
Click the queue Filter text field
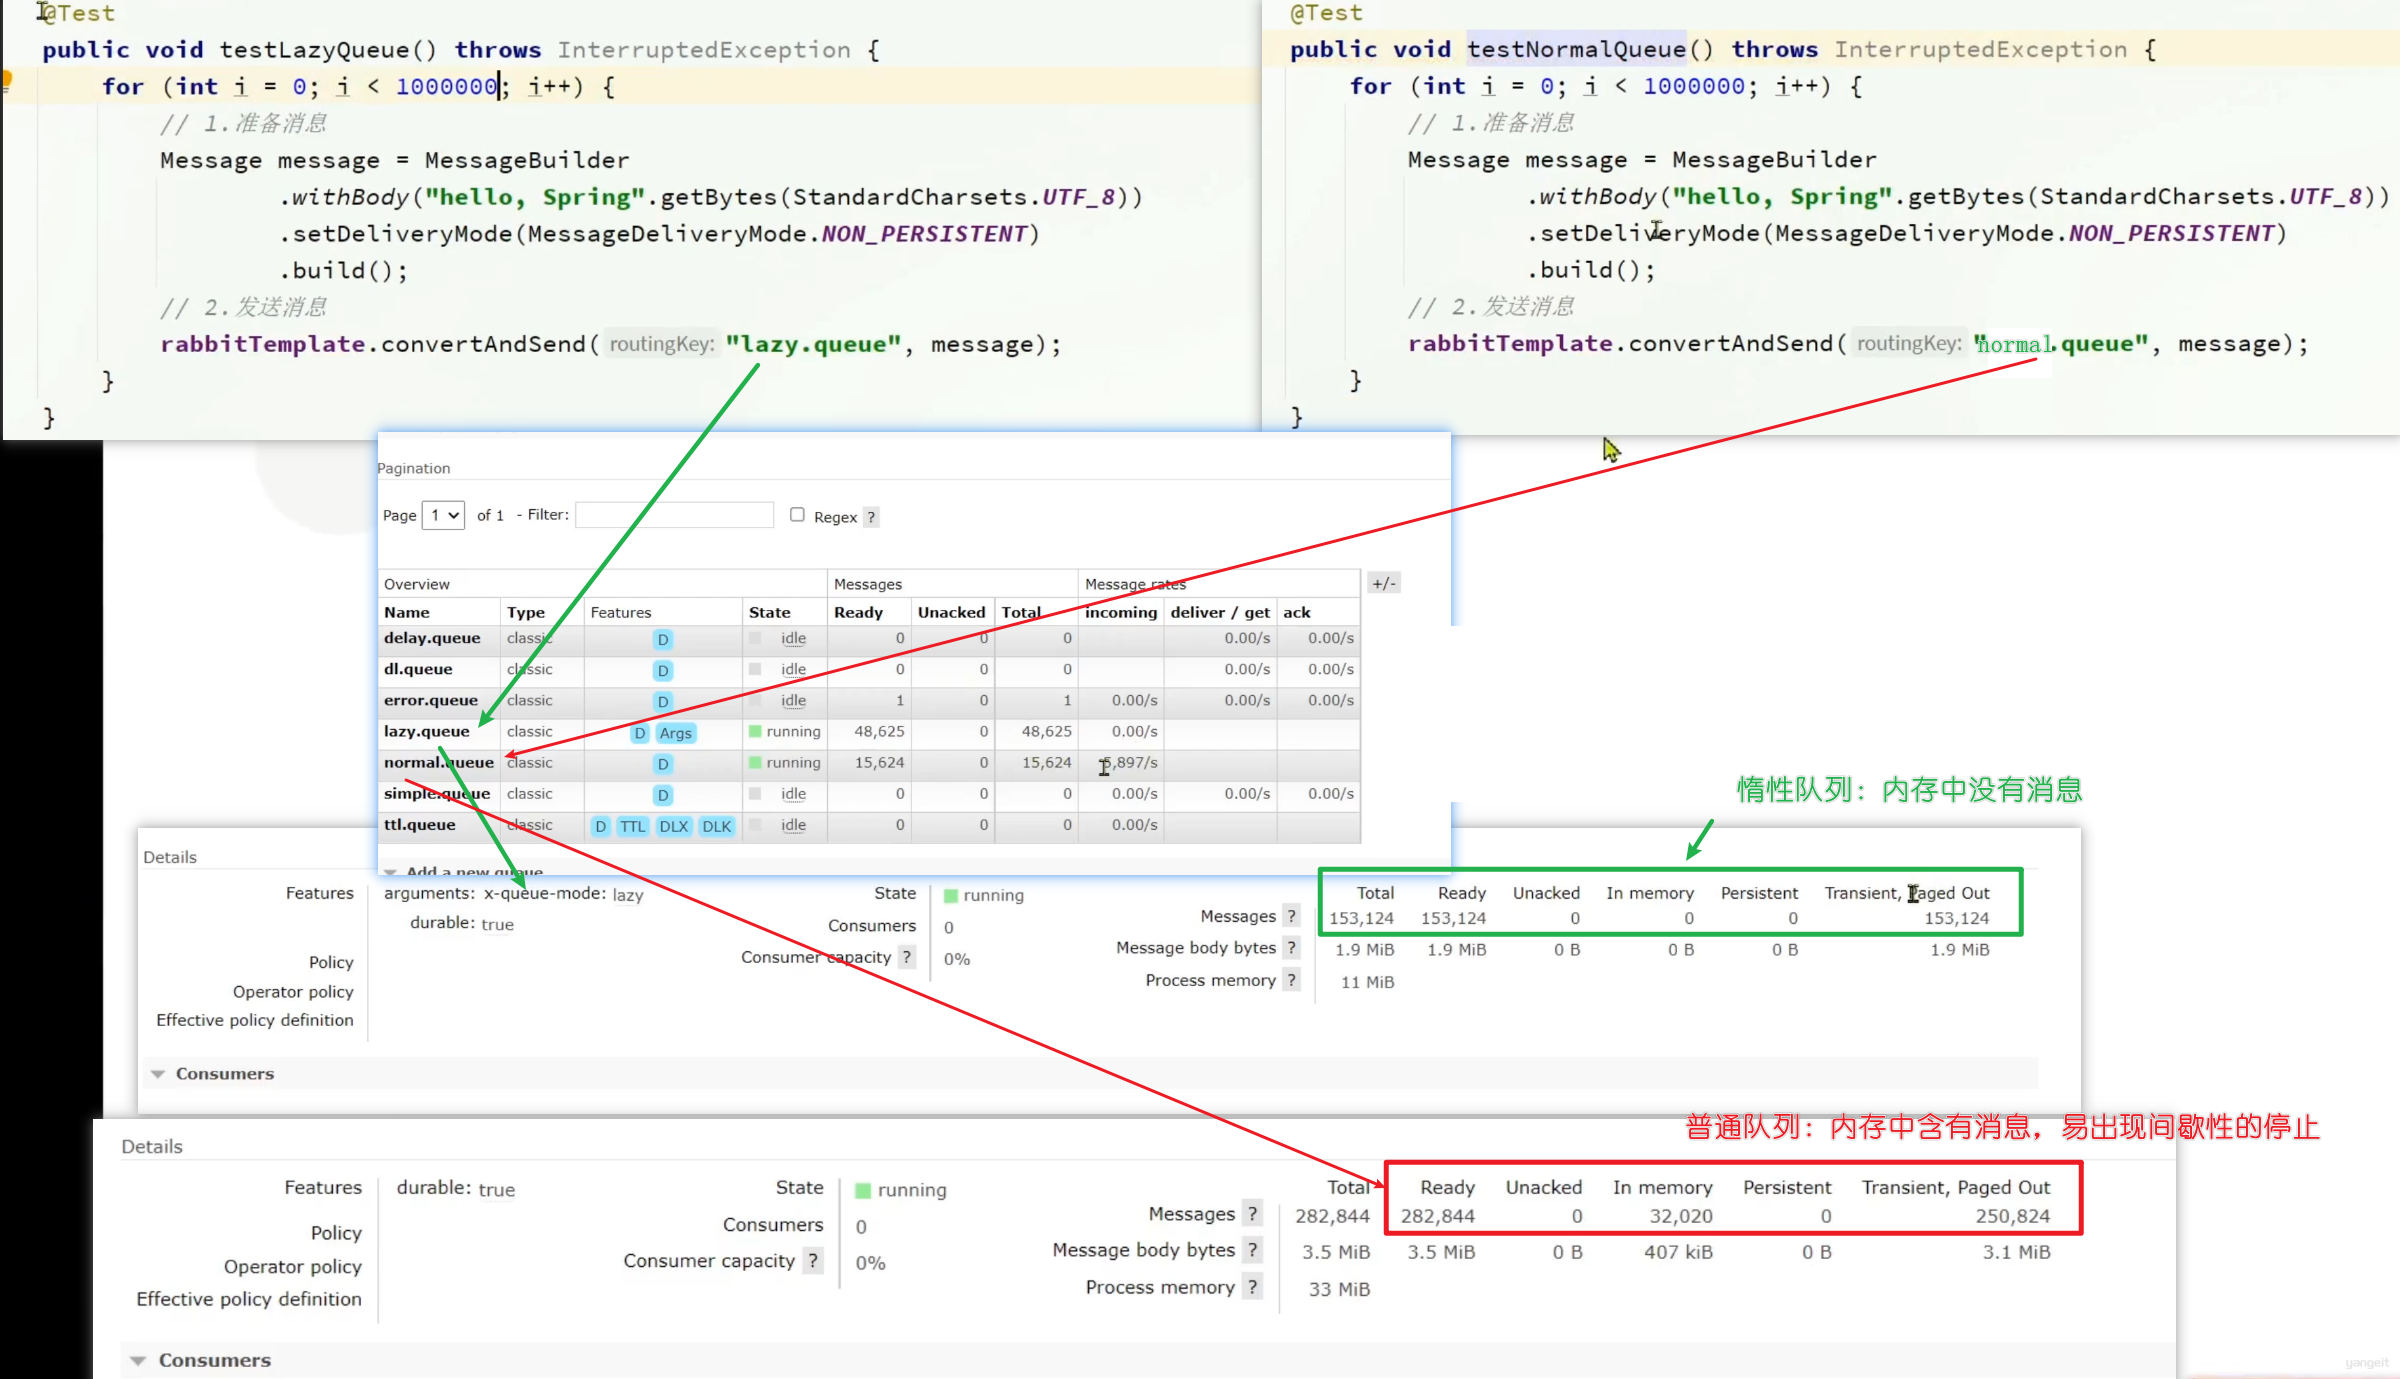click(x=675, y=515)
